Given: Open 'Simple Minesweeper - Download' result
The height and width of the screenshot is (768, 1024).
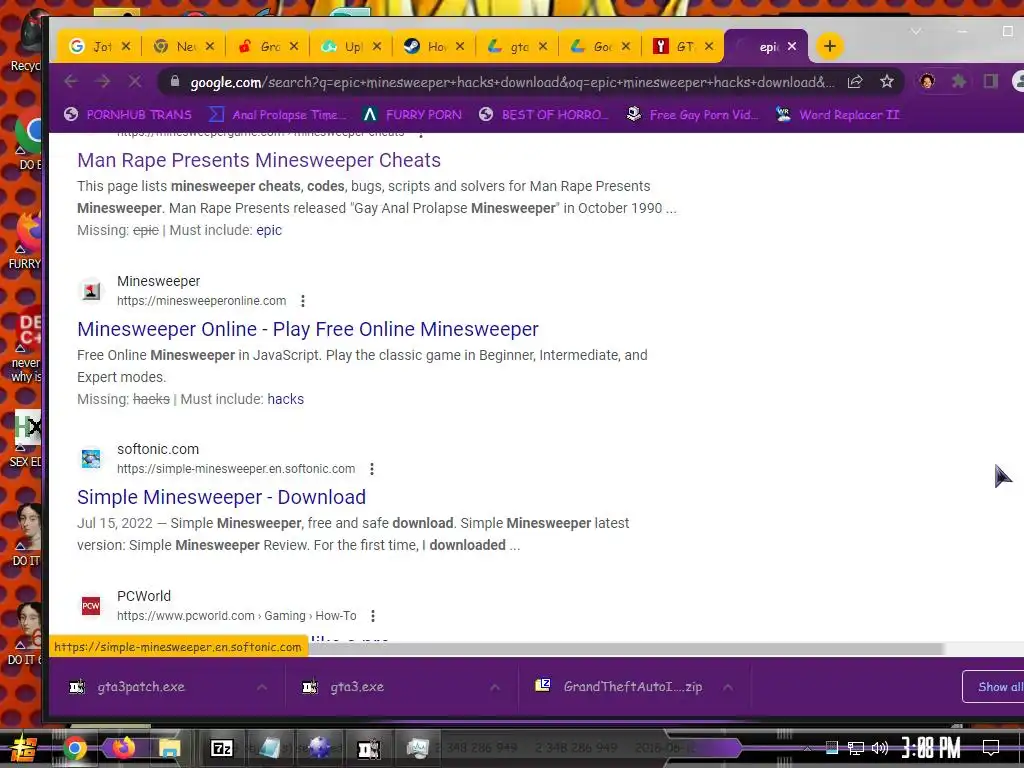Looking at the screenshot, I should [x=221, y=497].
